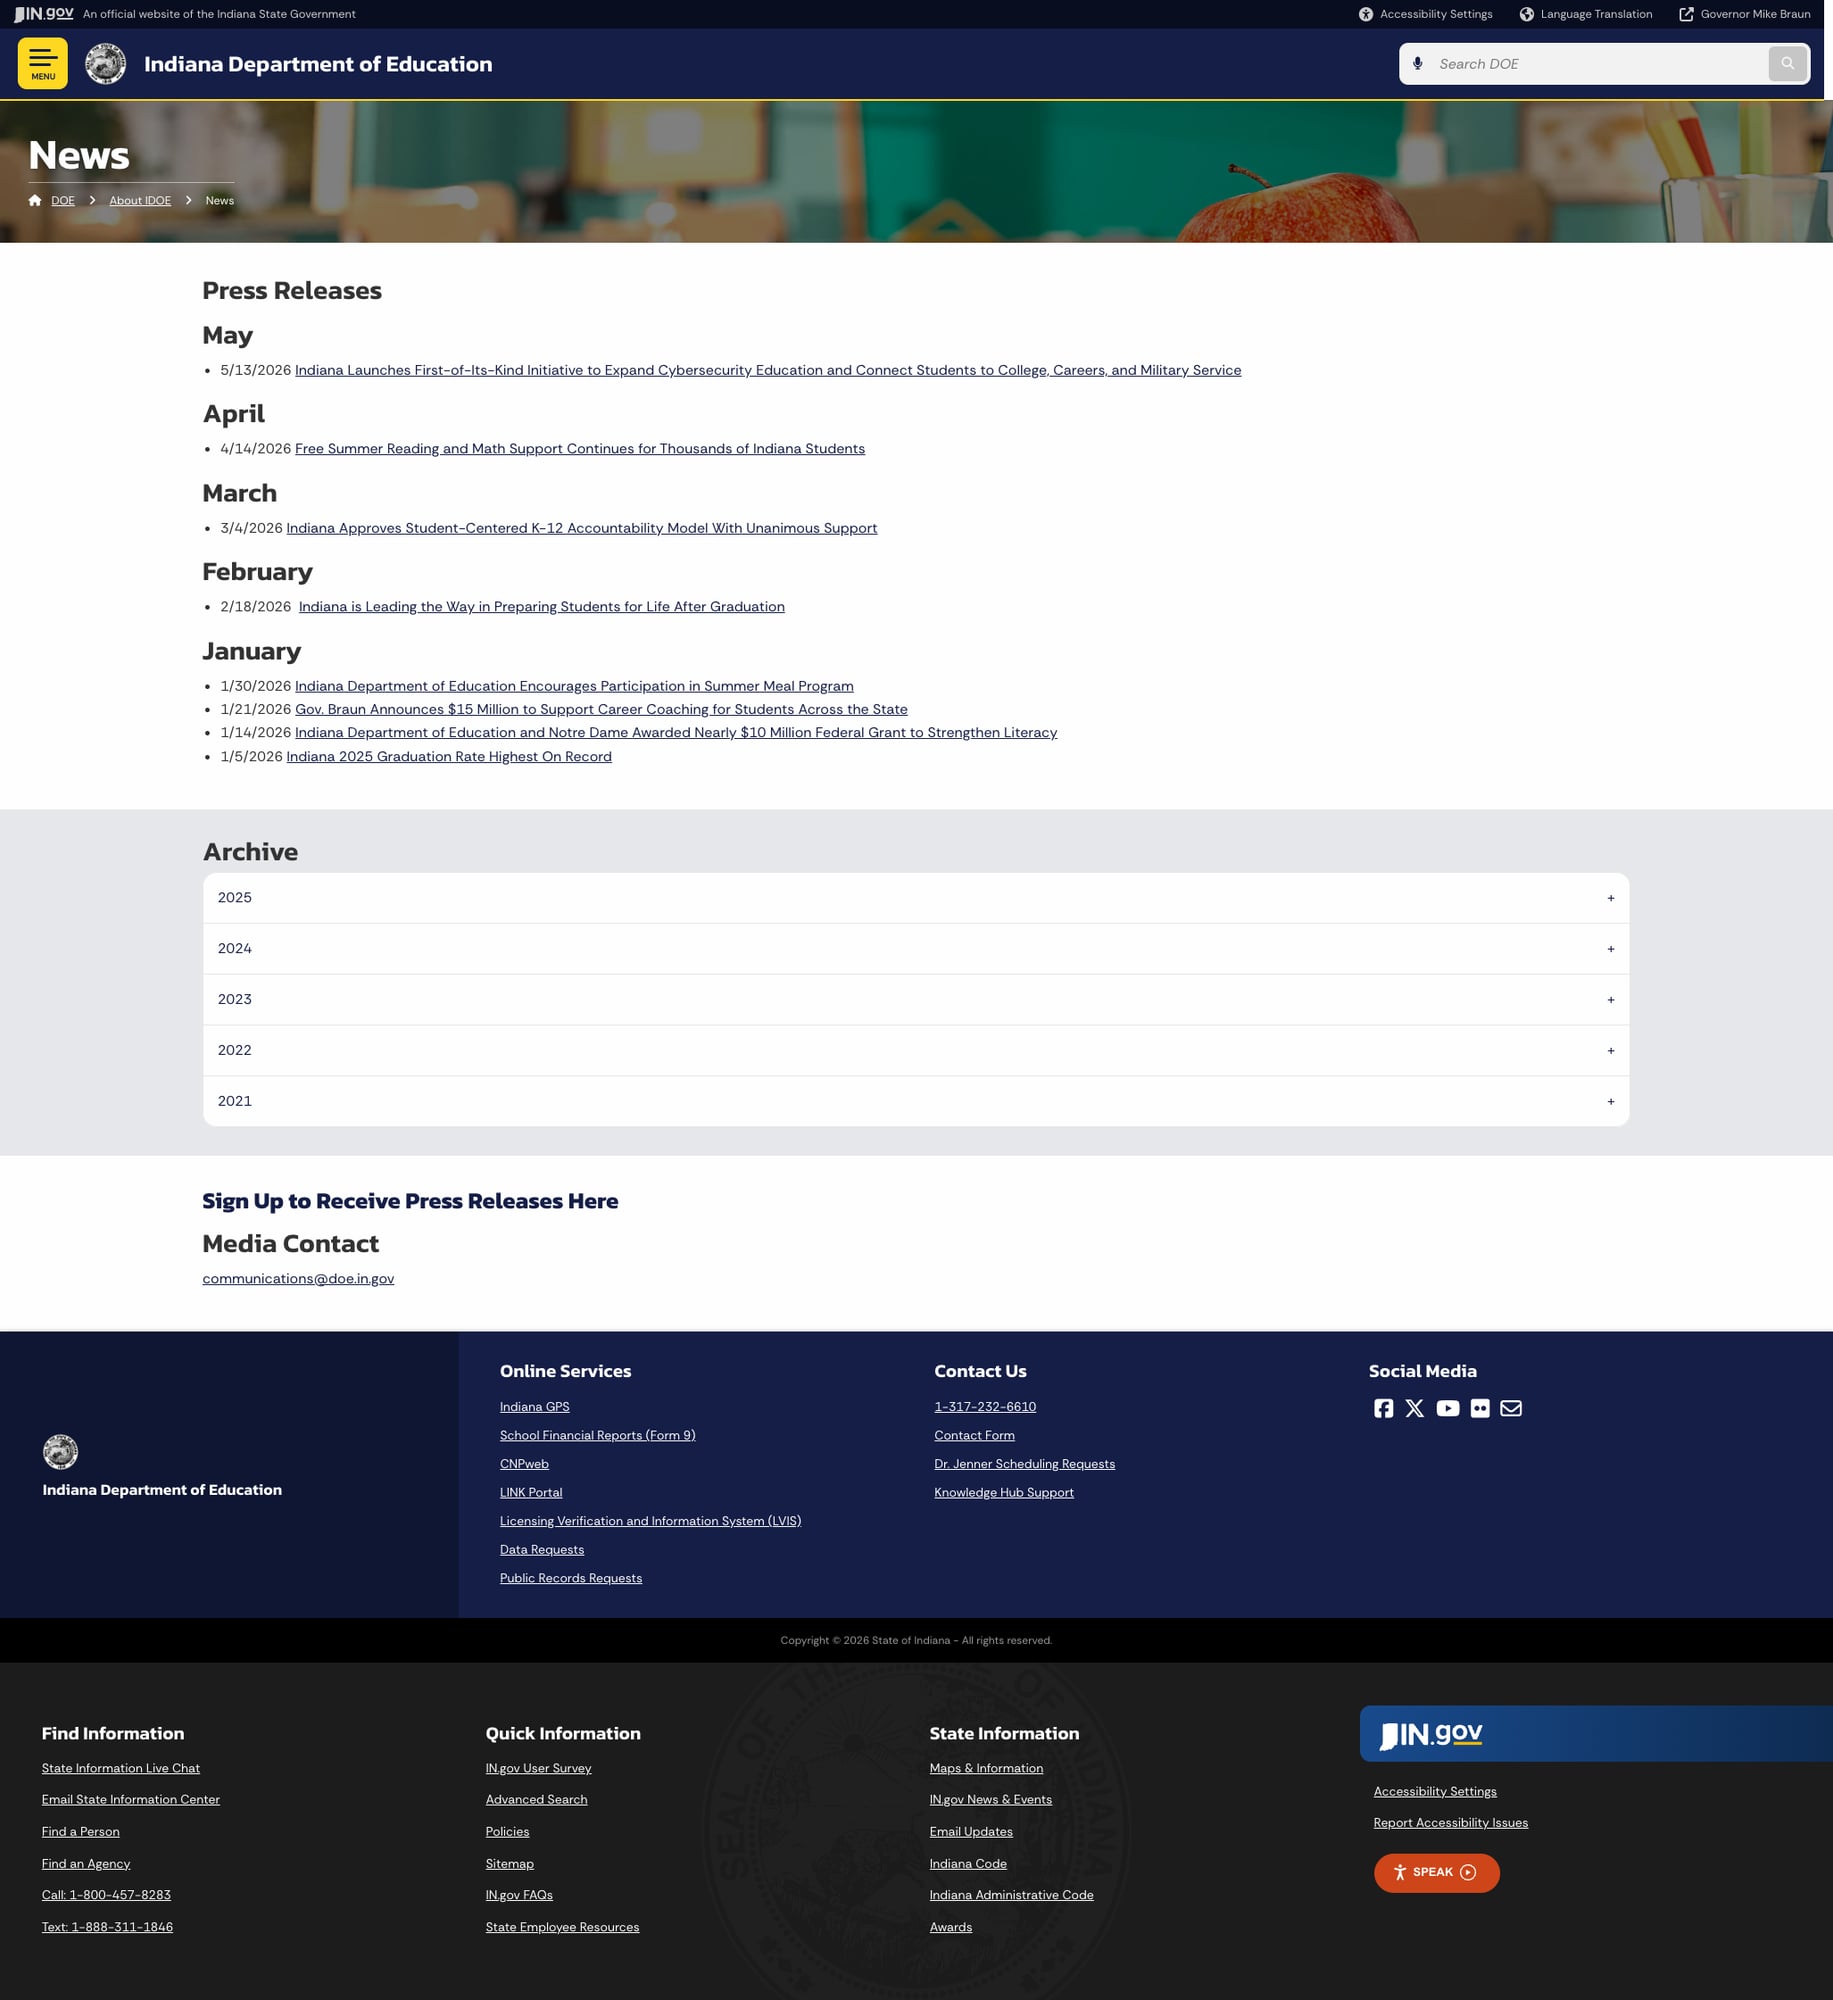Click the Indiana state seal logo in header

click(106, 64)
